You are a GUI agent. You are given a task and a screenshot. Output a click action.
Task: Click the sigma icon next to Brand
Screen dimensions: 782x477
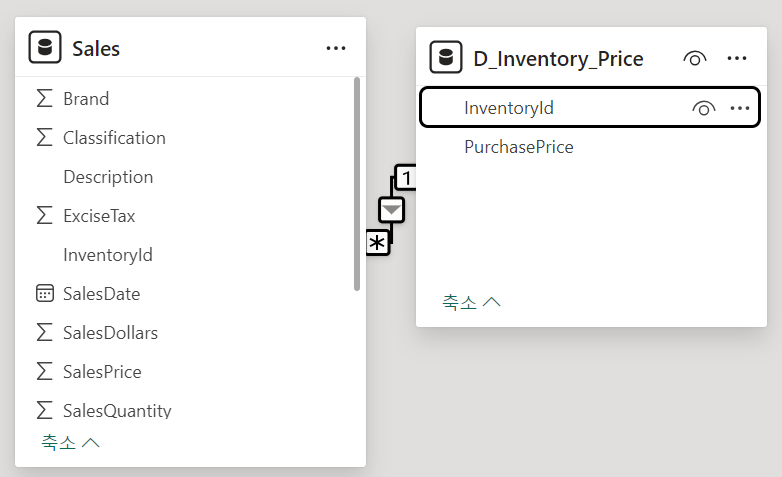(44, 99)
